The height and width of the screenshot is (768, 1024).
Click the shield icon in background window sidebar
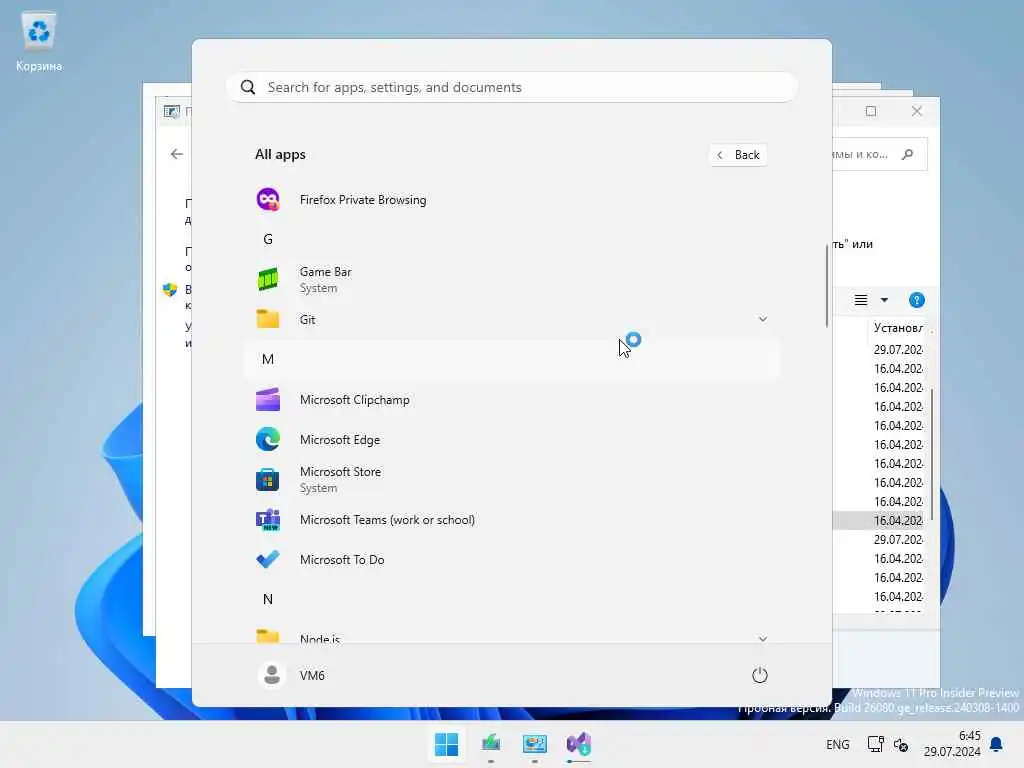pyautogui.click(x=170, y=289)
